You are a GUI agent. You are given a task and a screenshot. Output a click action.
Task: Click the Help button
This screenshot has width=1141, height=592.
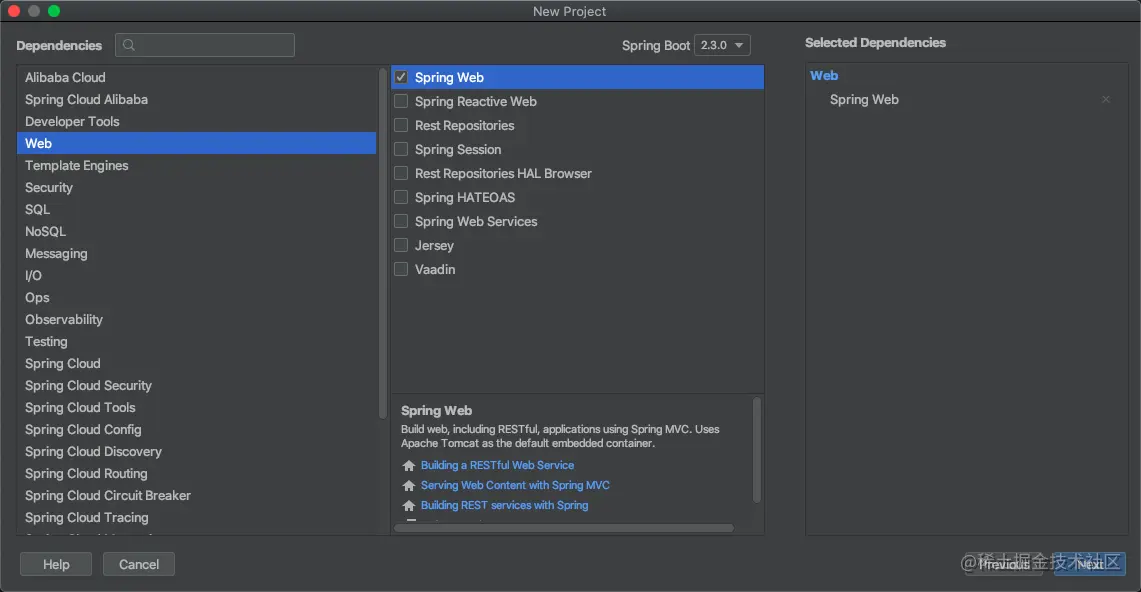click(x=56, y=564)
